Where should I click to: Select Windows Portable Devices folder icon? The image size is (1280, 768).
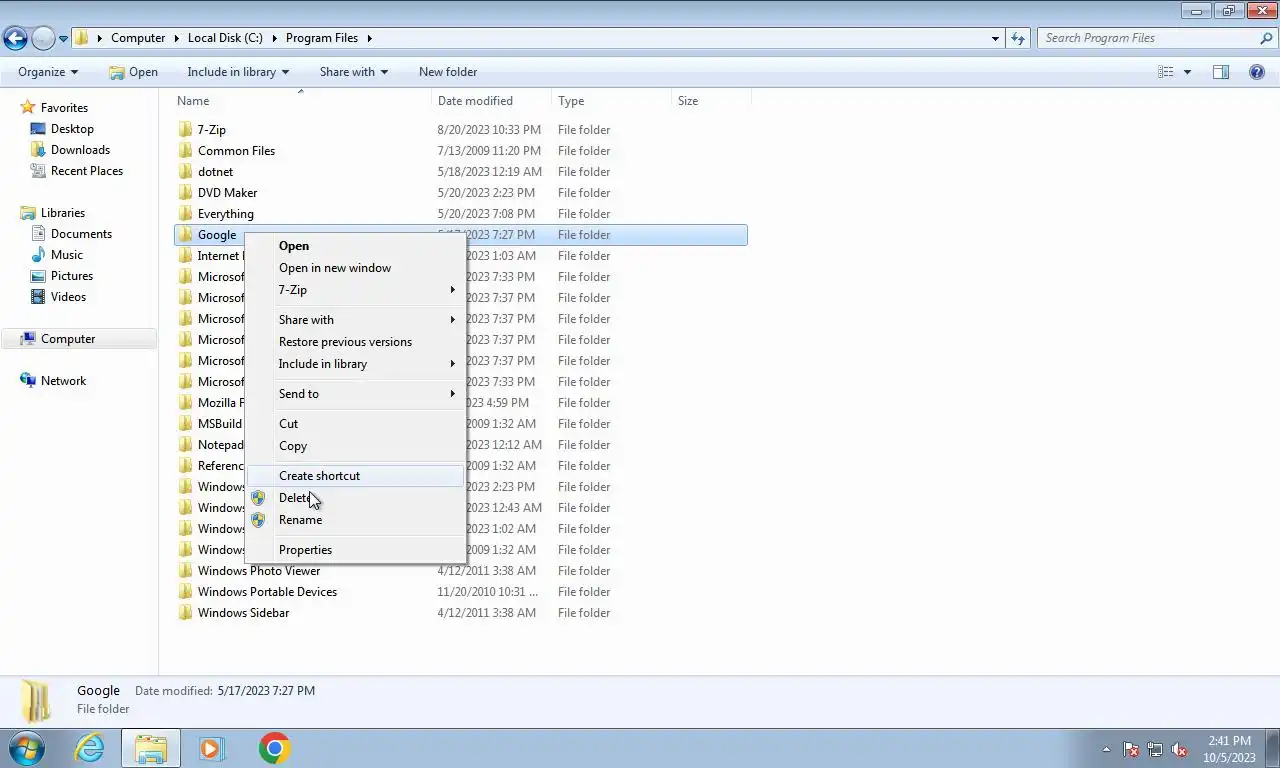click(x=185, y=592)
